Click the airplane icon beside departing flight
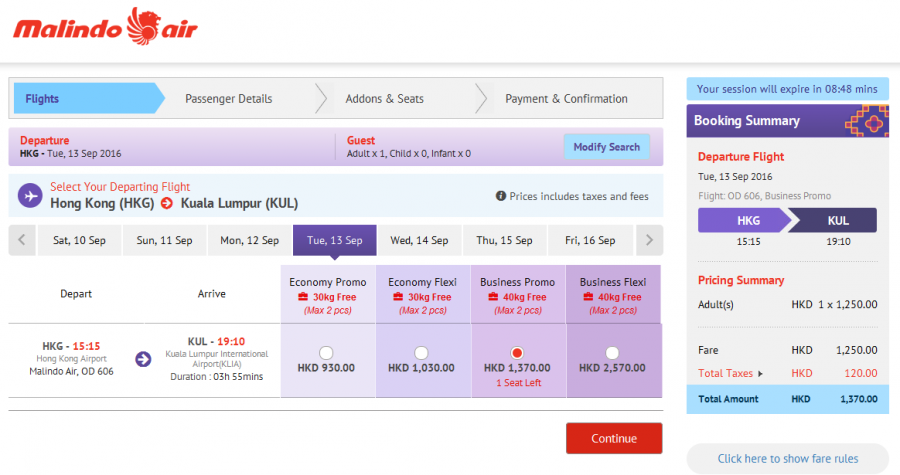Viewport: 900px width, 475px height. [x=30, y=195]
